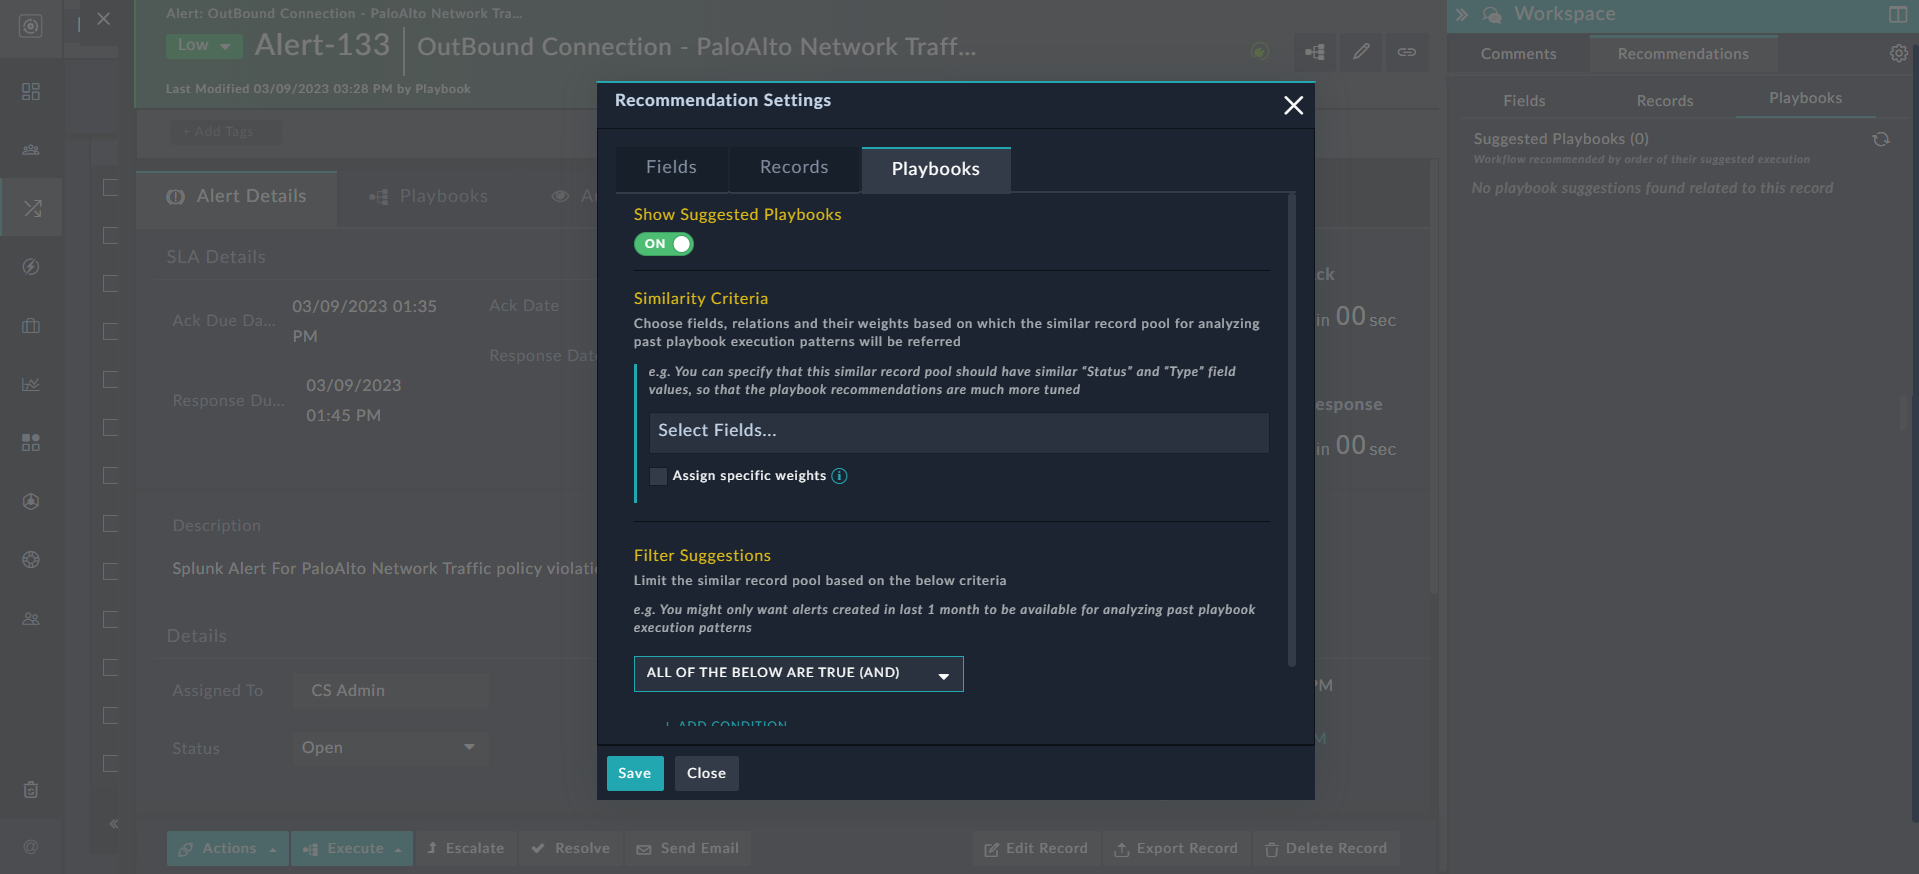
Task: Select Playbooks tab in Recommendation Settings
Action: click(936, 169)
